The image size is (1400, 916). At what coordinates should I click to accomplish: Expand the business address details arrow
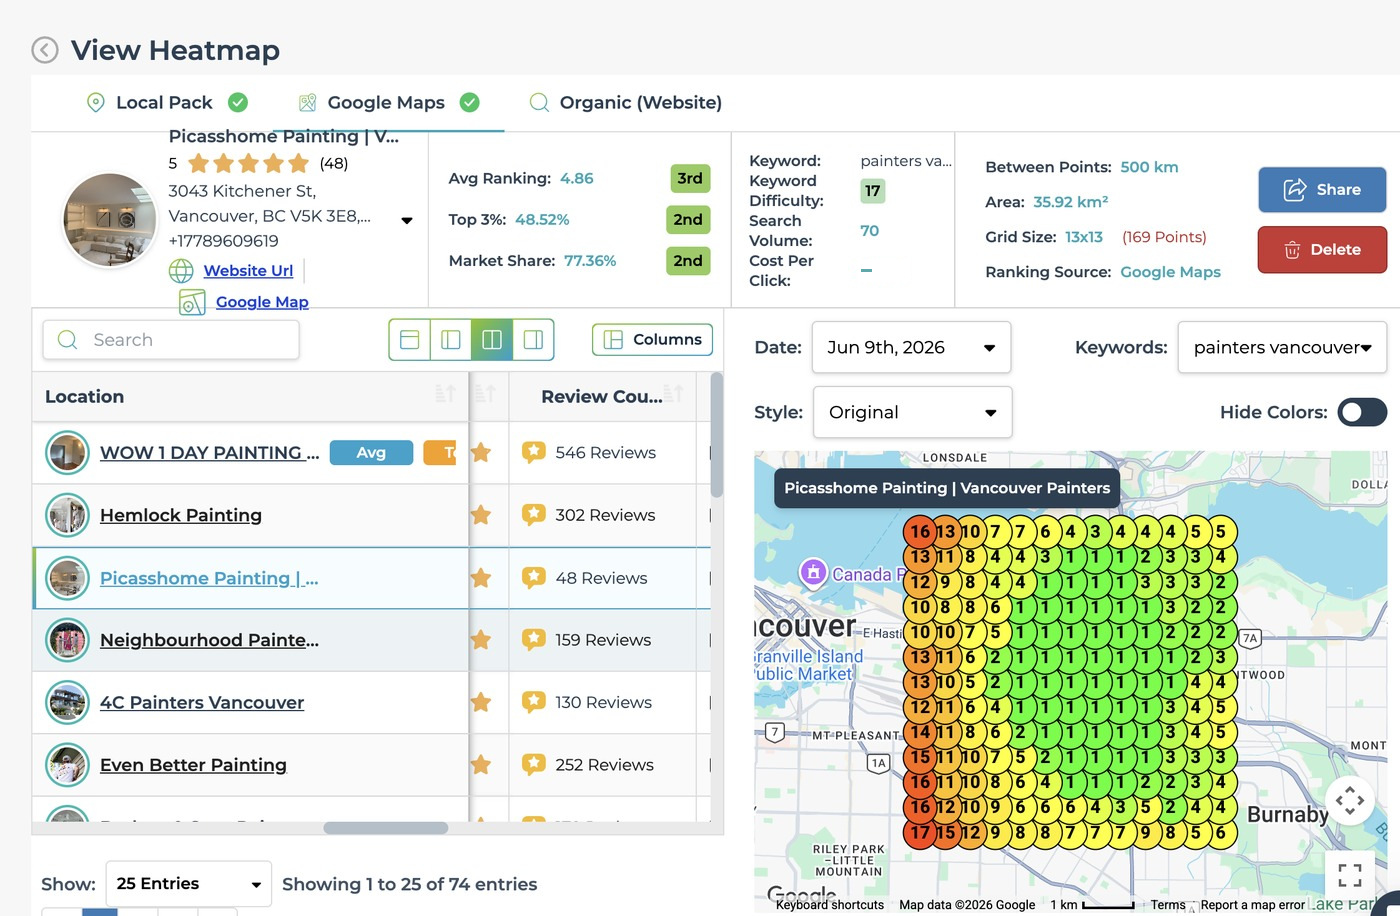[x=407, y=221]
